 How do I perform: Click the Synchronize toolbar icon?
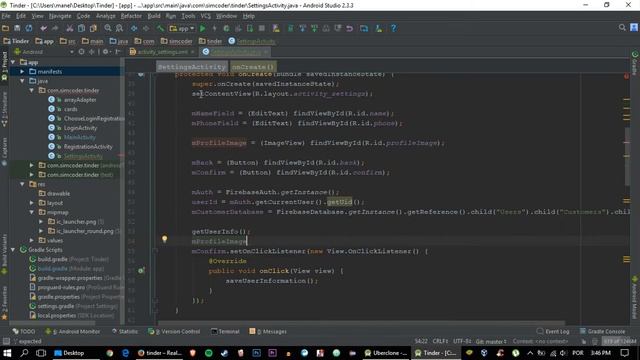(29, 29)
